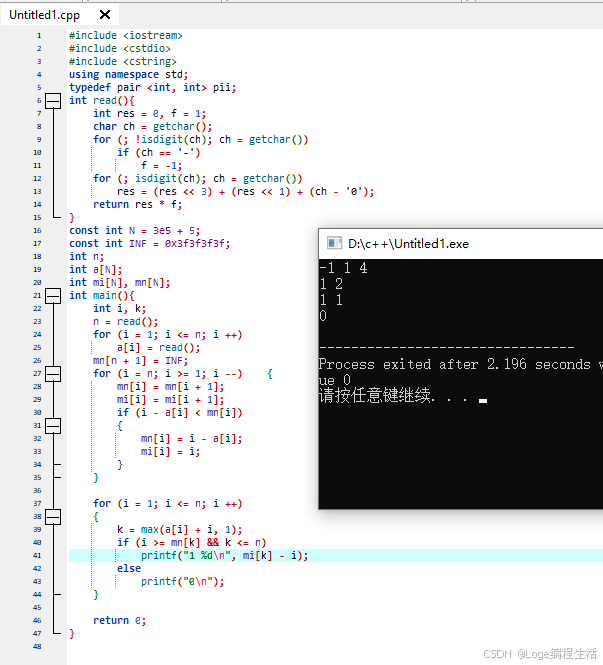Collapse the if block fold at line 31
603x665 pixels.
[53, 425]
